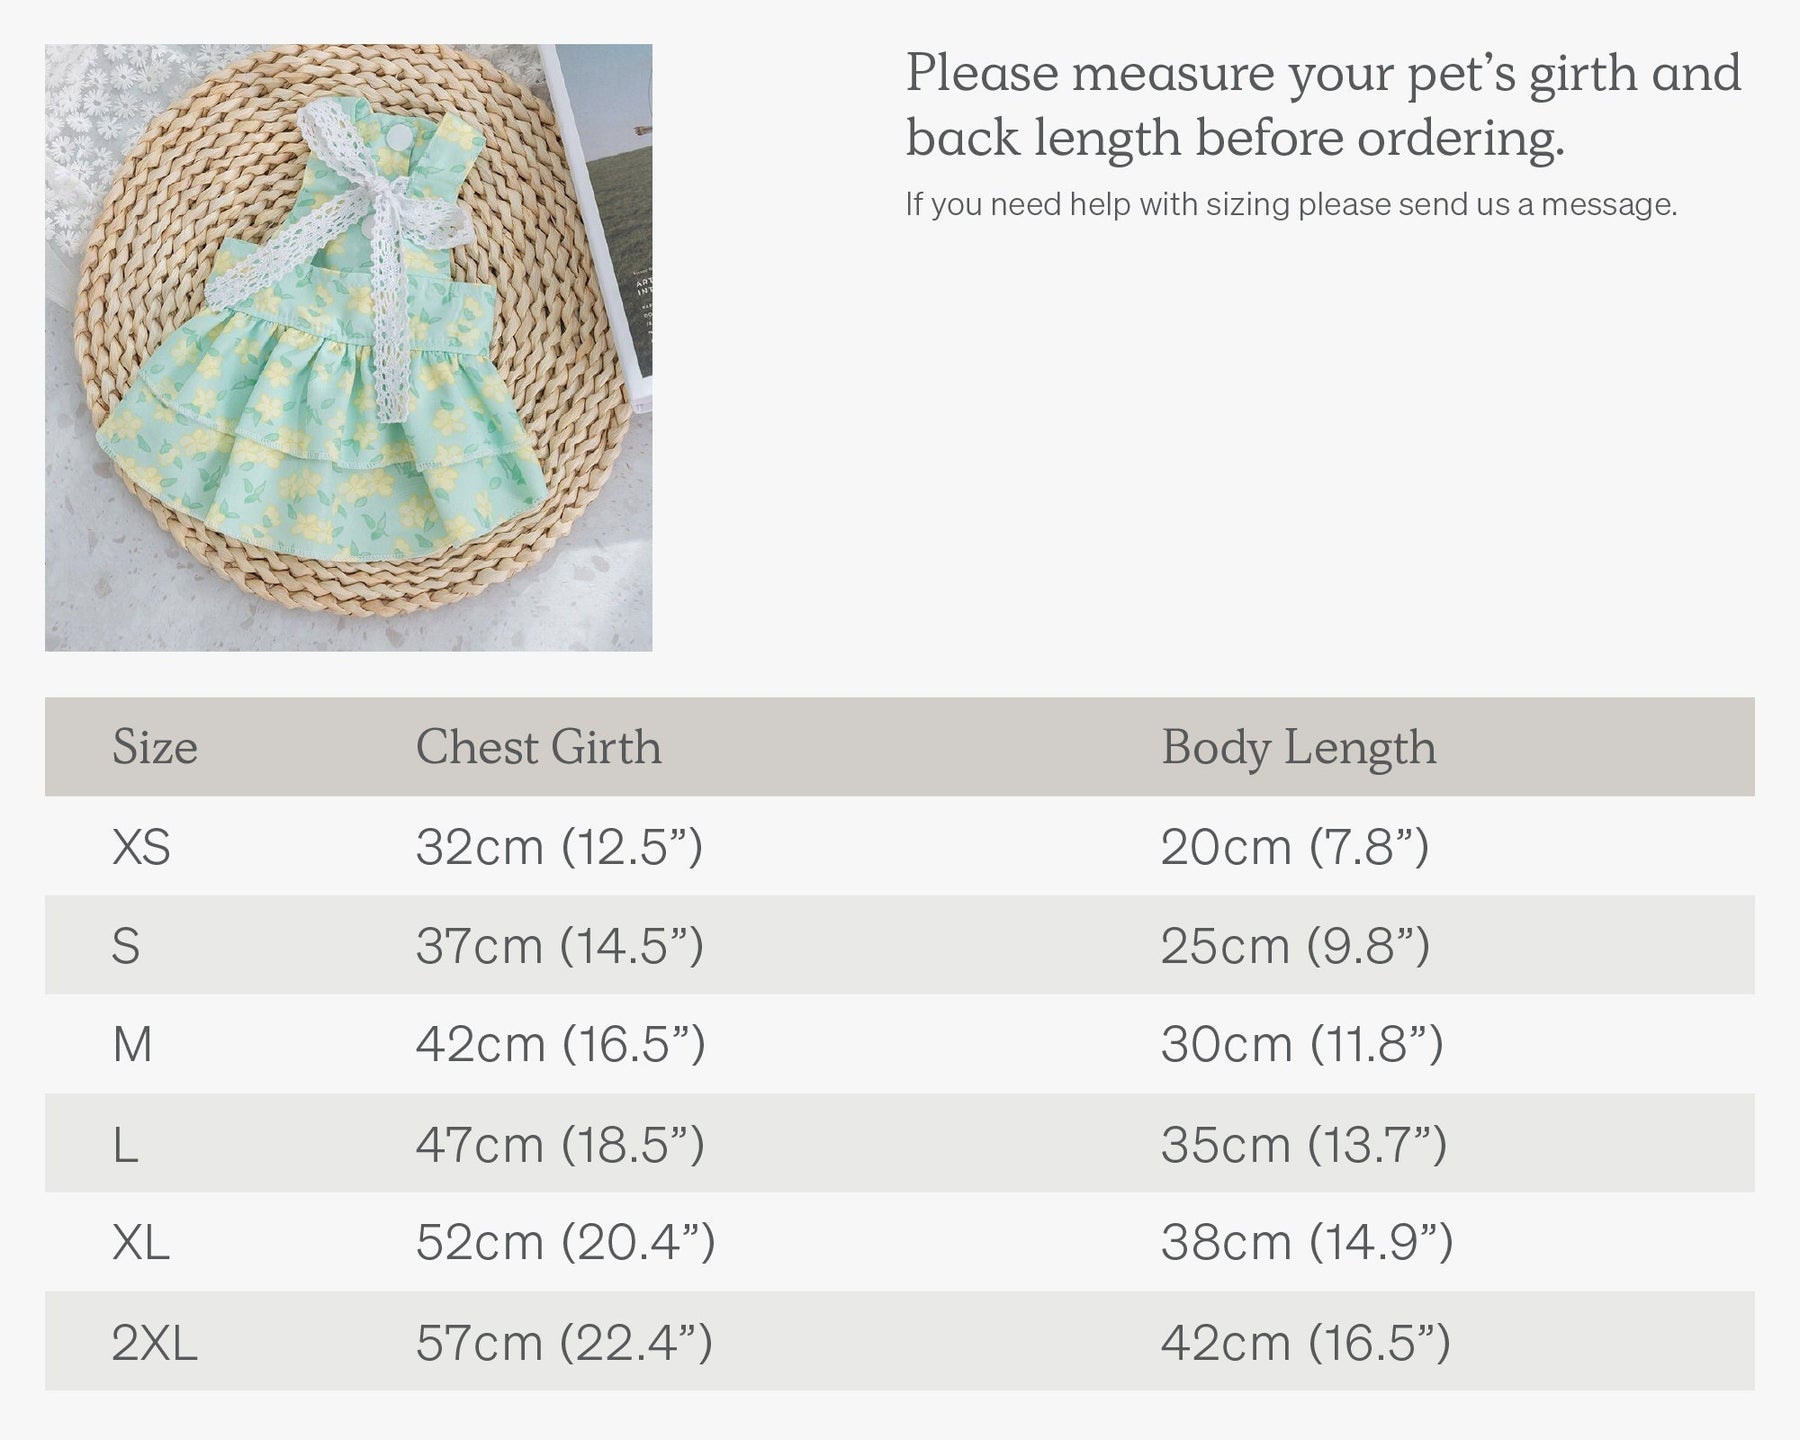This screenshot has width=1800, height=1440.
Task: Click the Body Length column header
Action: tap(1298, 747)
